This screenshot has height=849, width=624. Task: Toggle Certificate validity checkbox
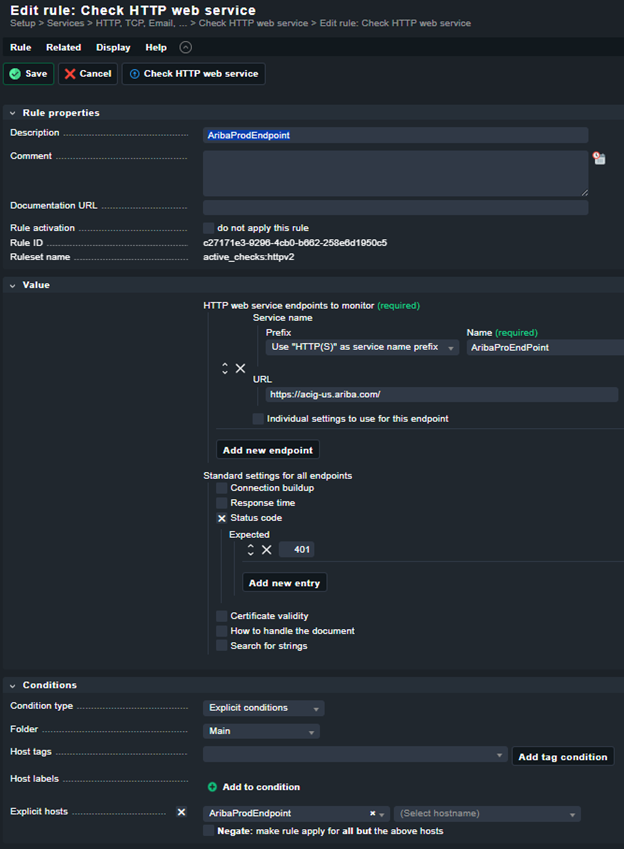tap(222, 616)
